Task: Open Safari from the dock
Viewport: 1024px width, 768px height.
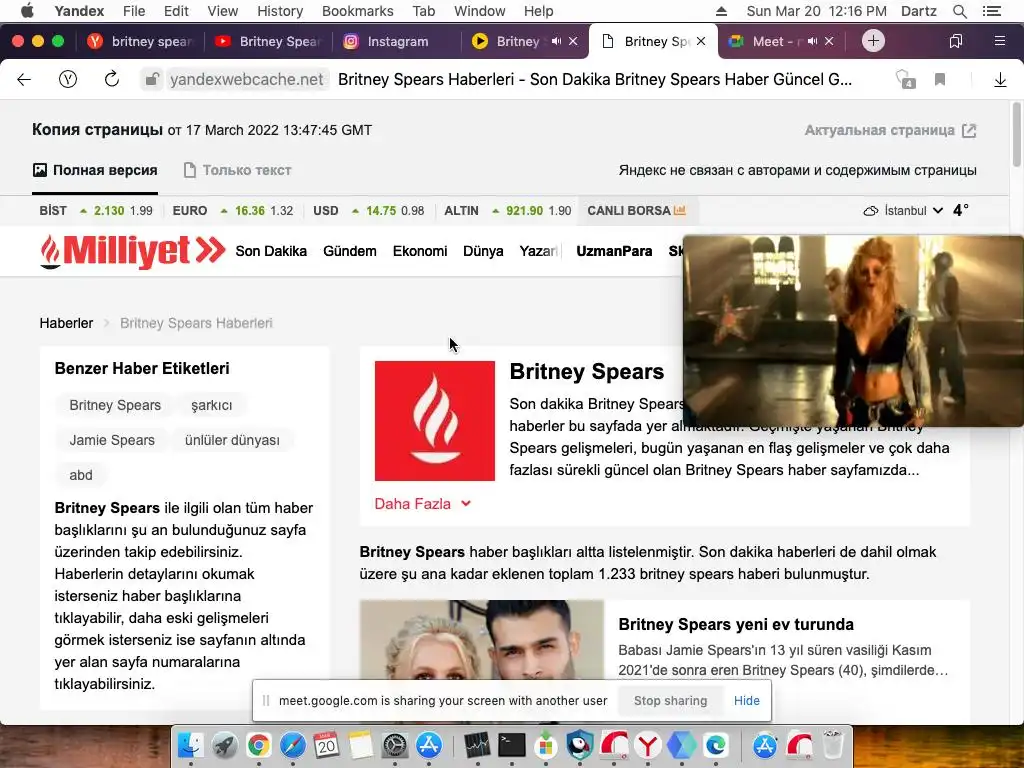Action: (293, 745)
